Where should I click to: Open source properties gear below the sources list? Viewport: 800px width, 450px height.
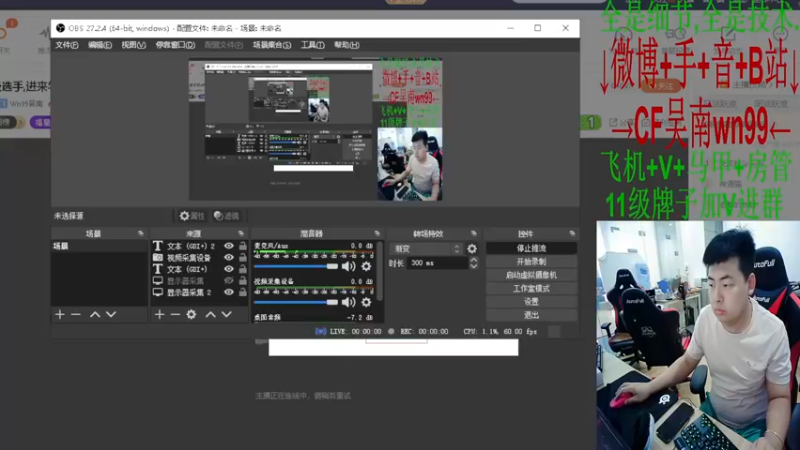tap(191, 314)
